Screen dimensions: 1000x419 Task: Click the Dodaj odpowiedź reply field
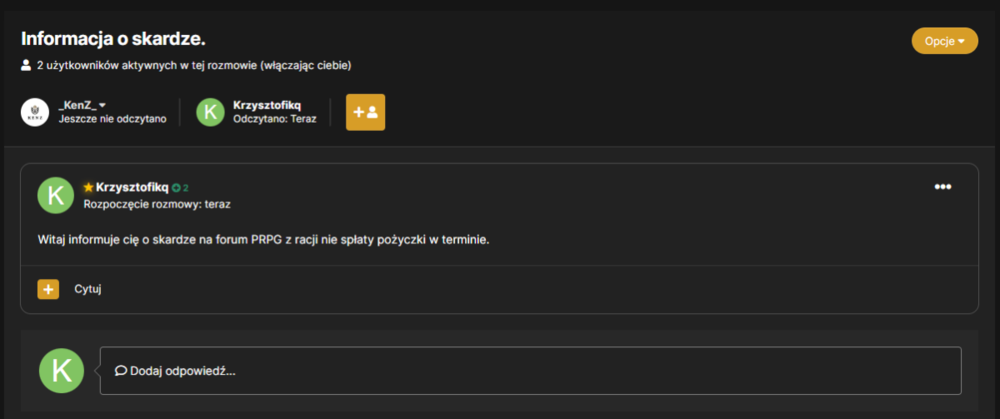(531, 371)
